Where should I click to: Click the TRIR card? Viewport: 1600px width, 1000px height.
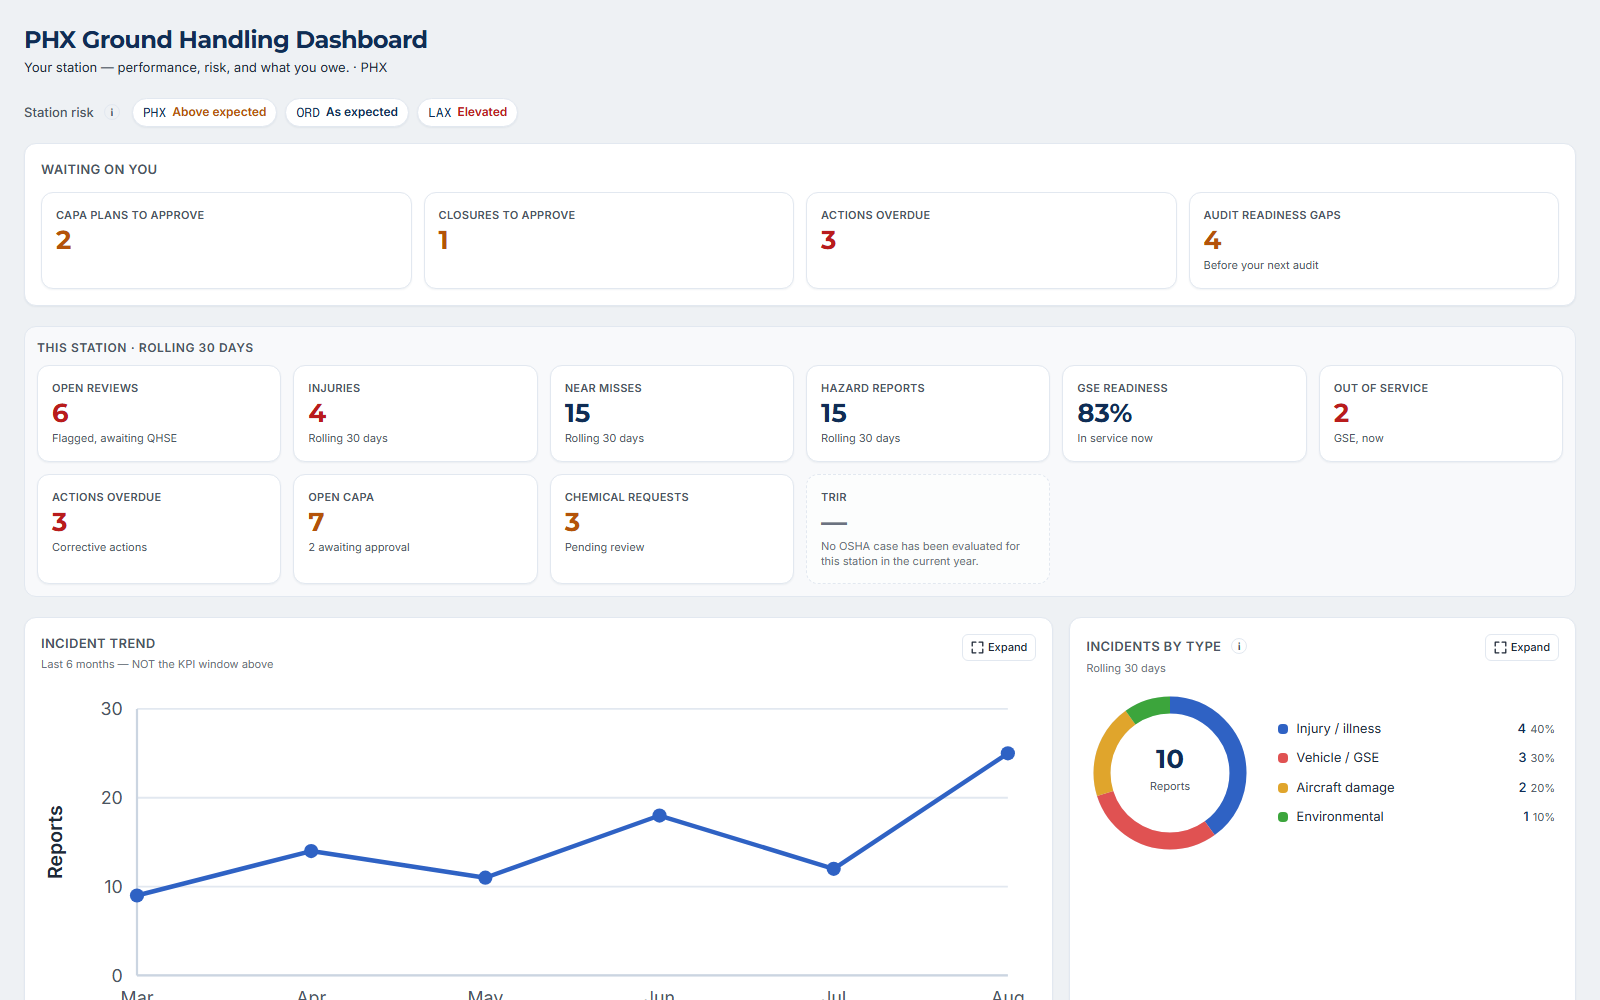point(928,529)
